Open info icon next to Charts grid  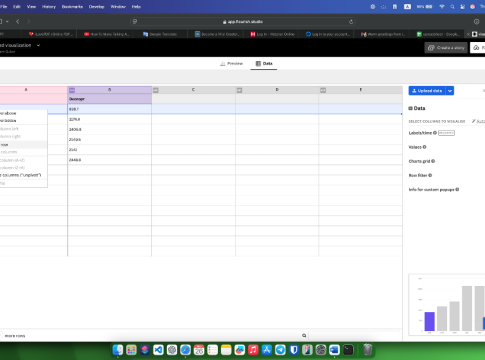coord(433,161)
